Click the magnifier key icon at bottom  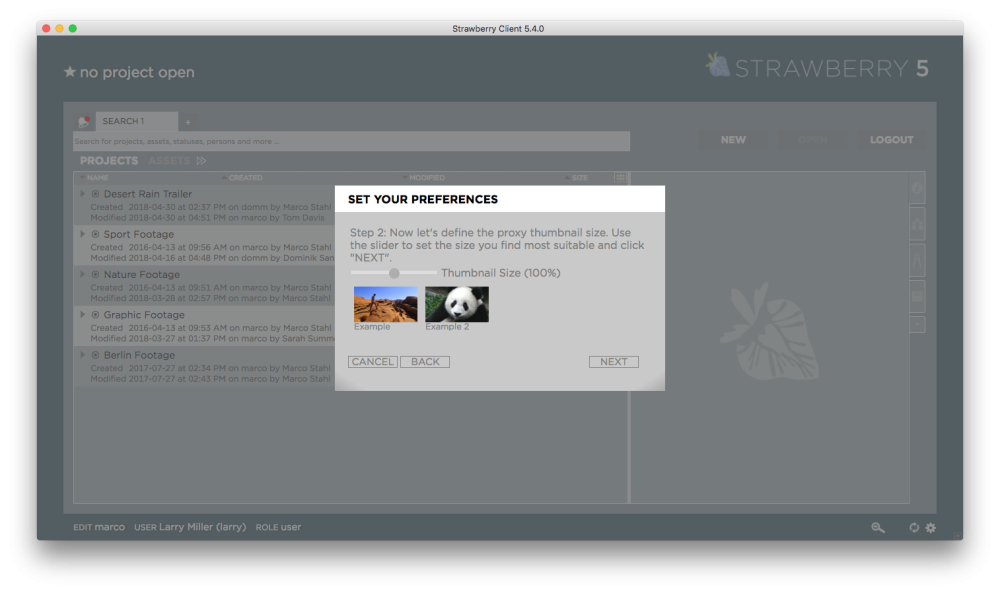click(x=878, y=528)
